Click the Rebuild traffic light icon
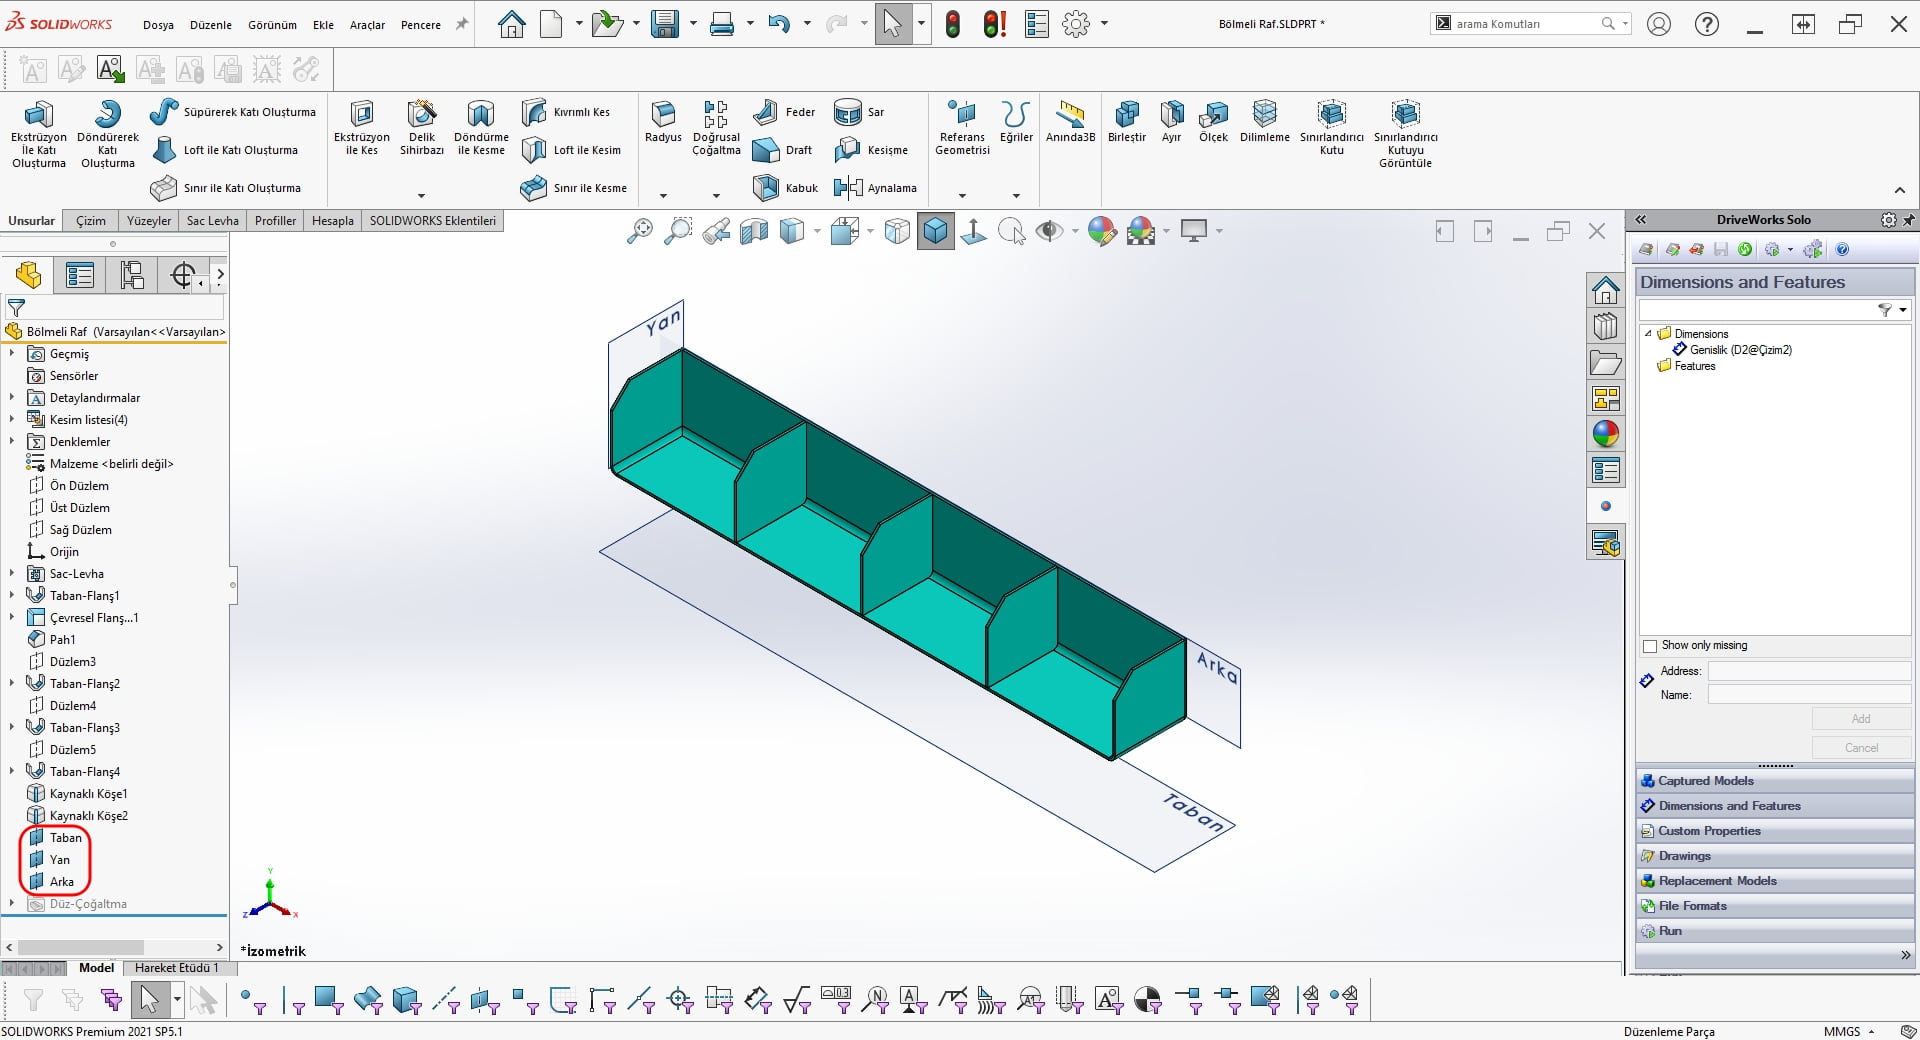The height and width of the screenshot is (1040, 1920). [953, 24]
